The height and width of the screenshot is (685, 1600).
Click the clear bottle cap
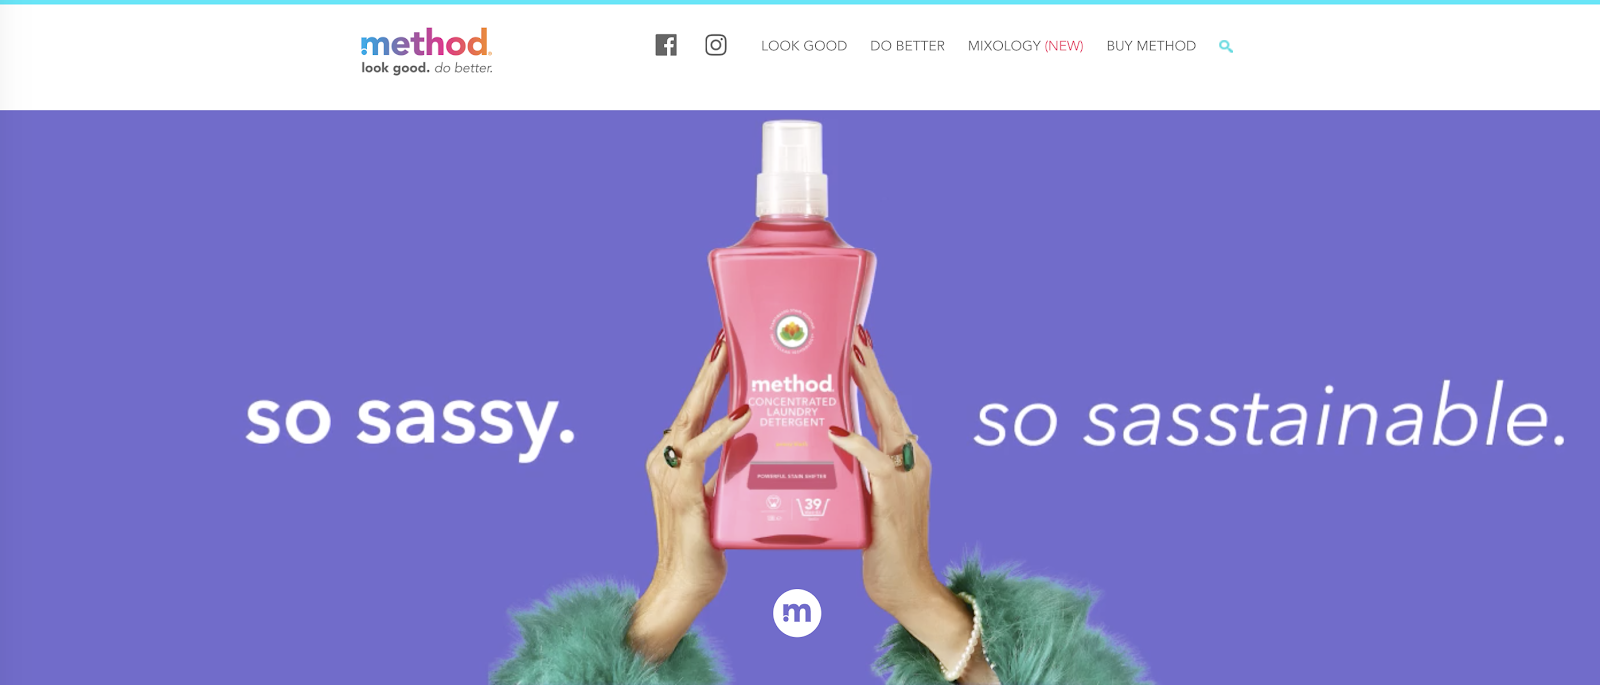click(x=792, y=168)
